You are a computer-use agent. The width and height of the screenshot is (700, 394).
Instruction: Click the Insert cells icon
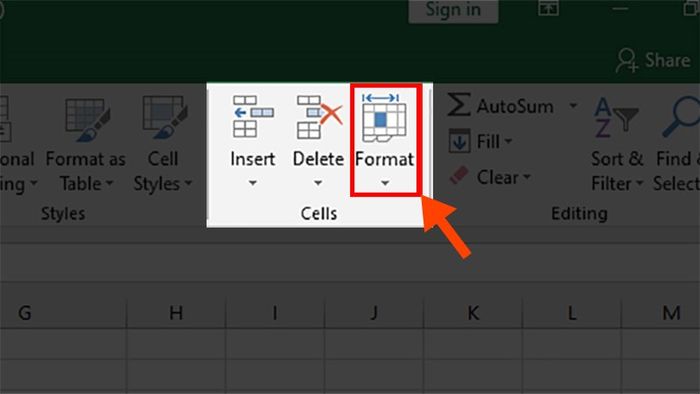253,116
